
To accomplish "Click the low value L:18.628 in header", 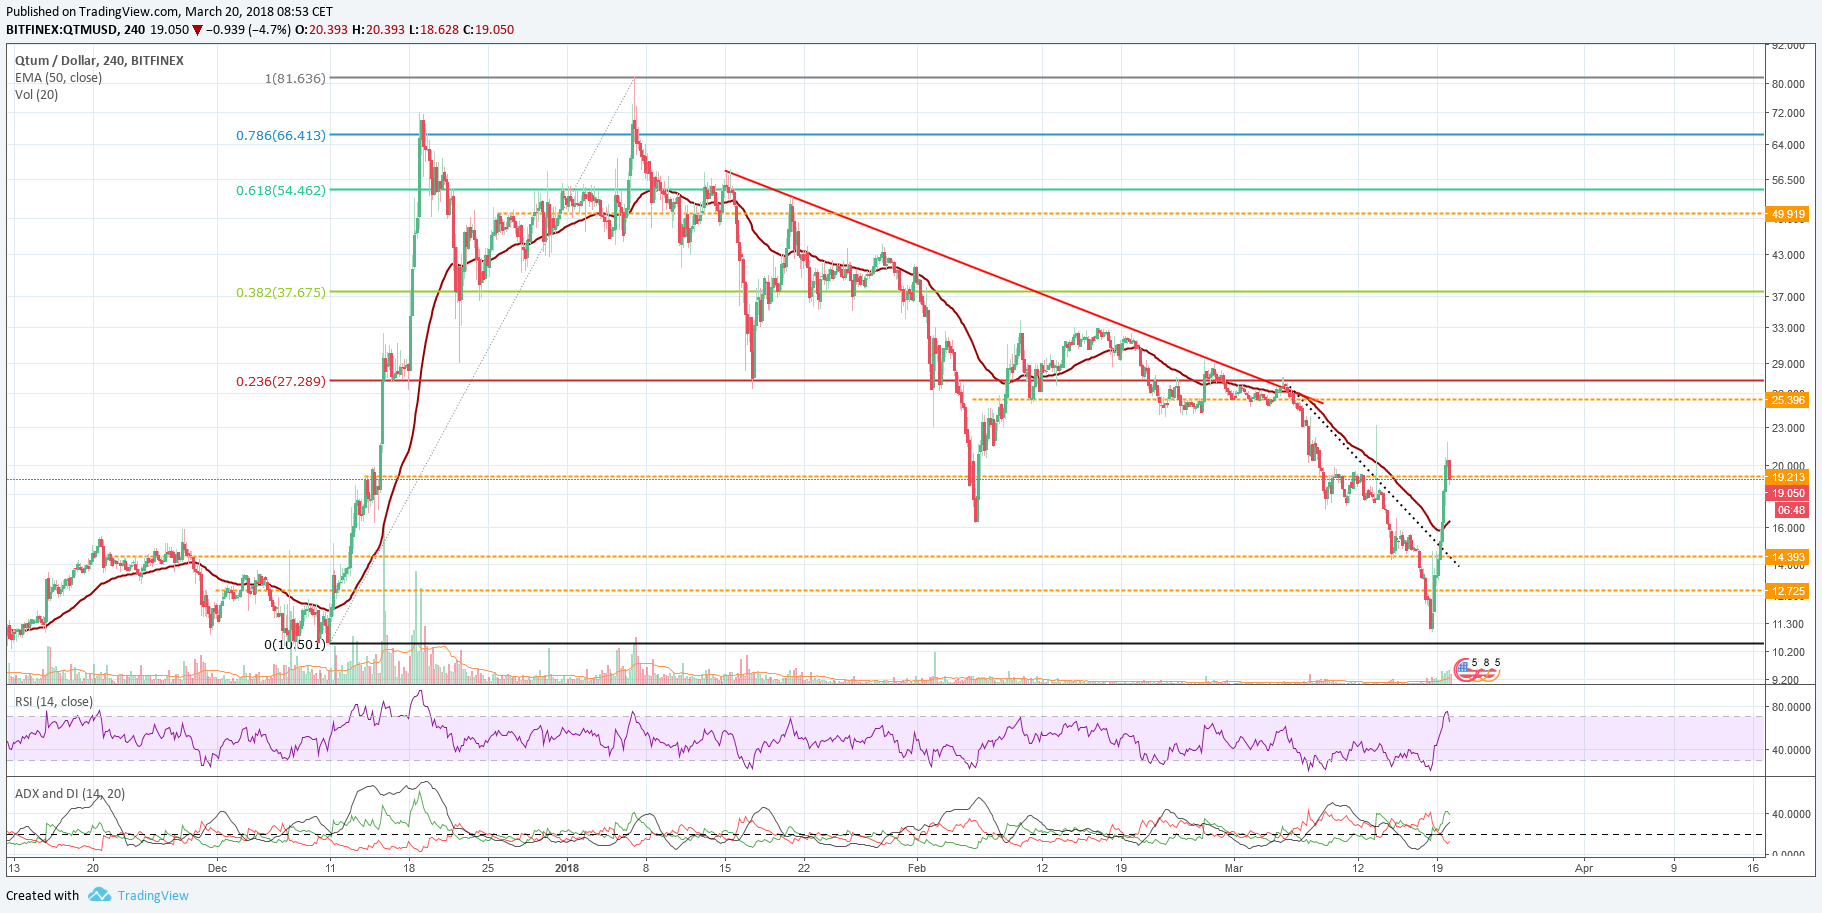I will [434, 30].
